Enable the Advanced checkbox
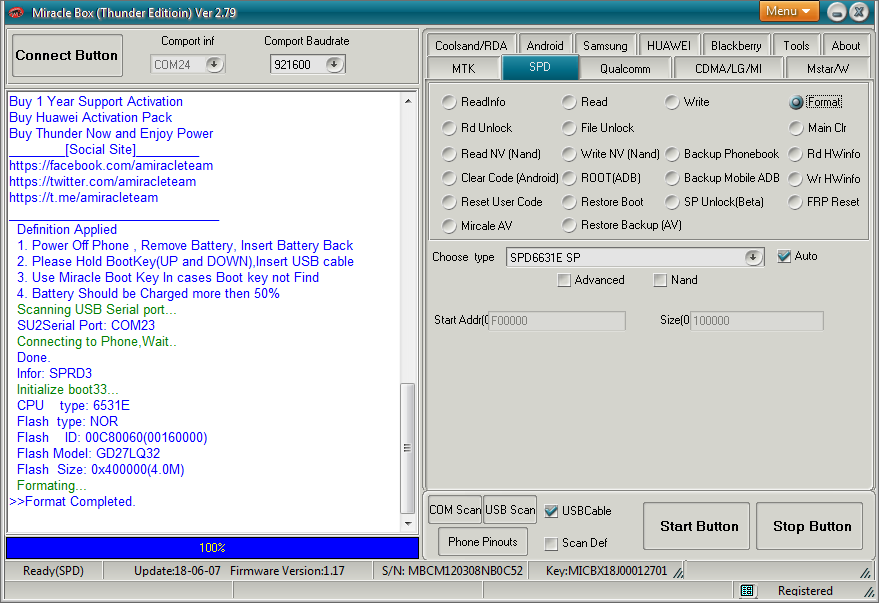Screen dimensions: 879x603 click(x=564, y=280)
